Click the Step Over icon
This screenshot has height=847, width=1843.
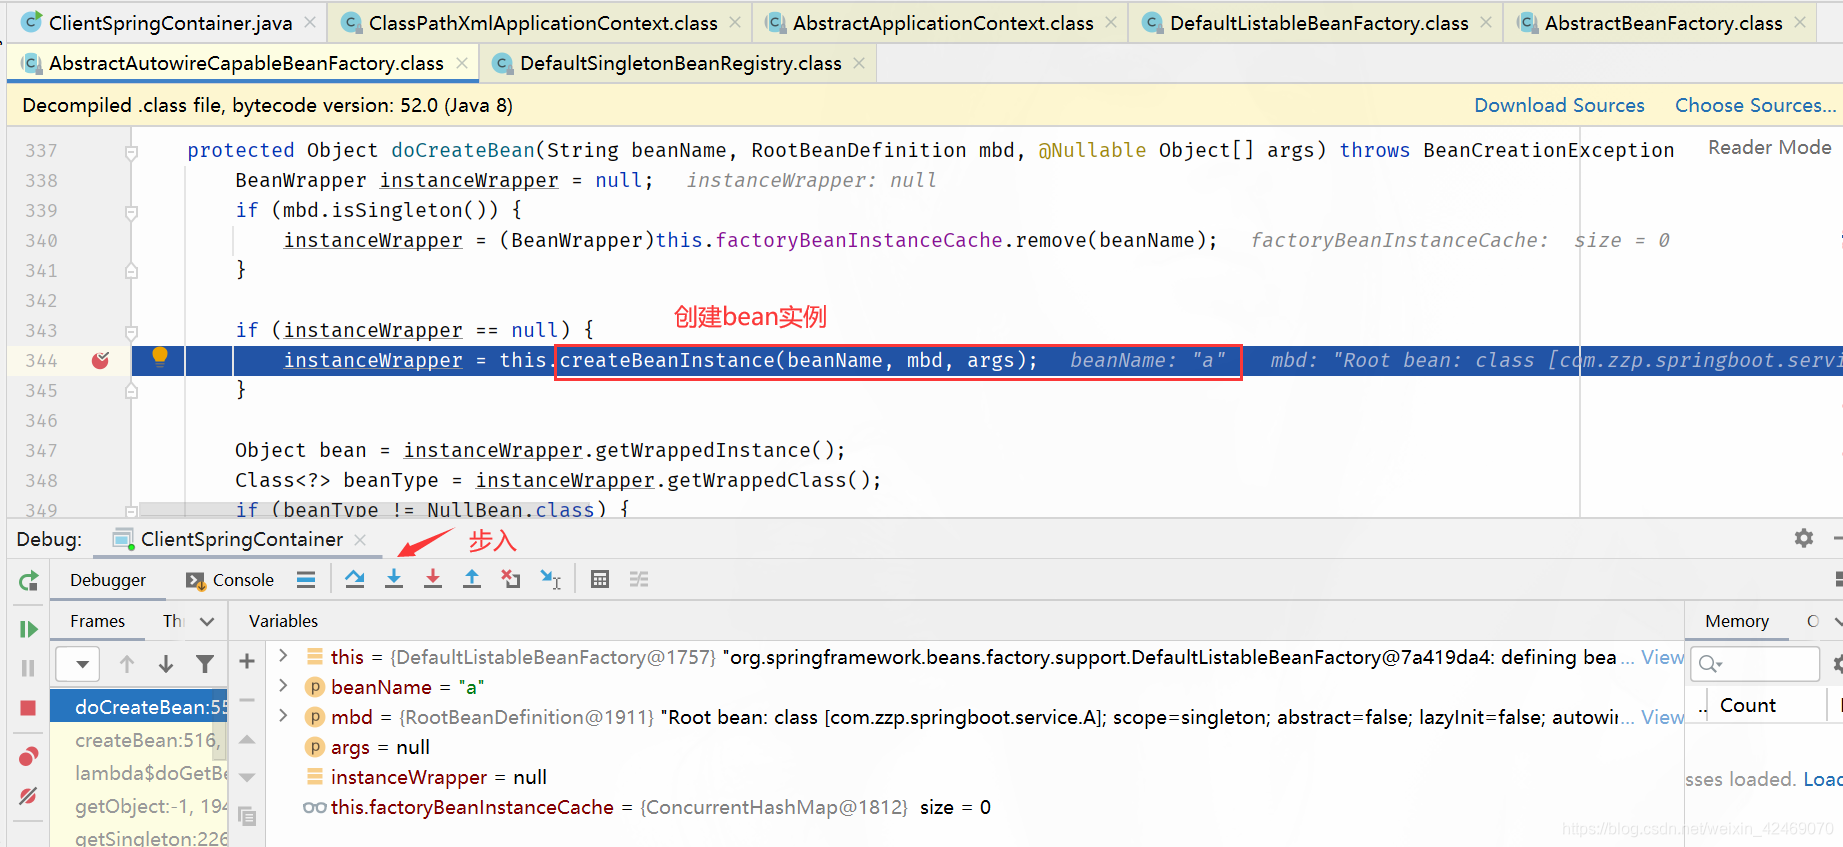point(355,579)
